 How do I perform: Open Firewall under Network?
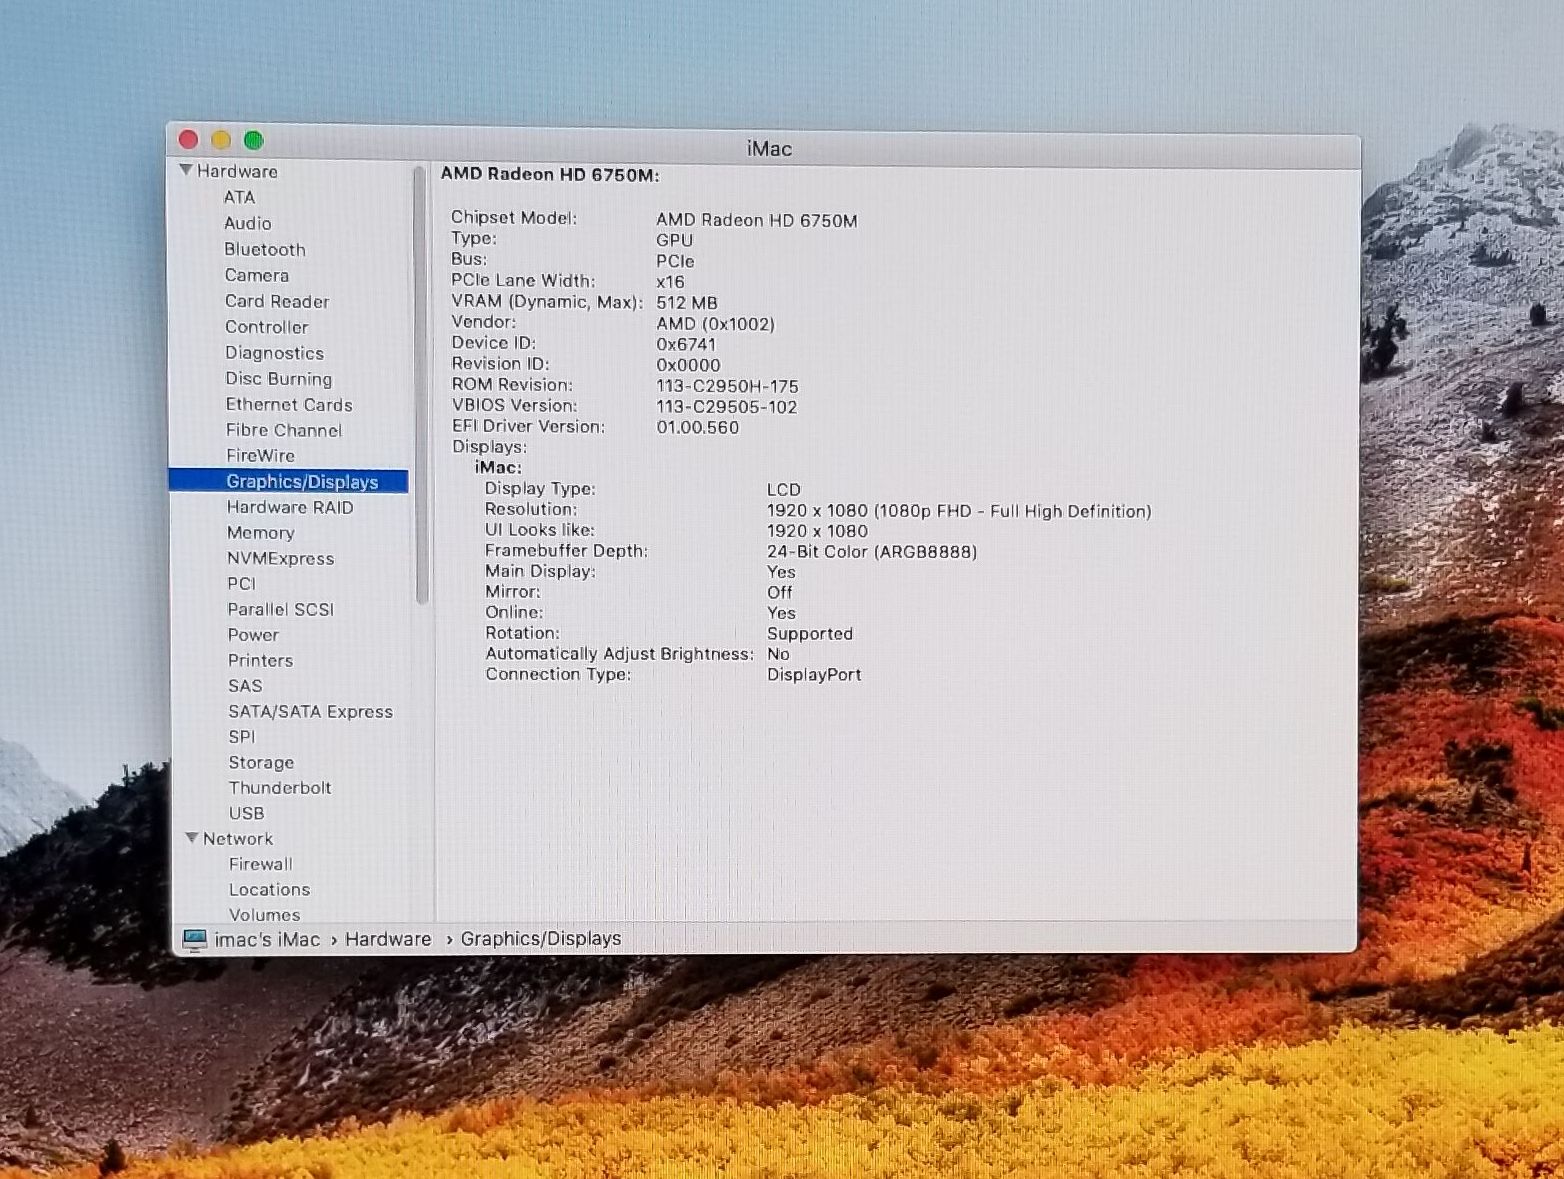pyautogui.click(x=260, y=864)
